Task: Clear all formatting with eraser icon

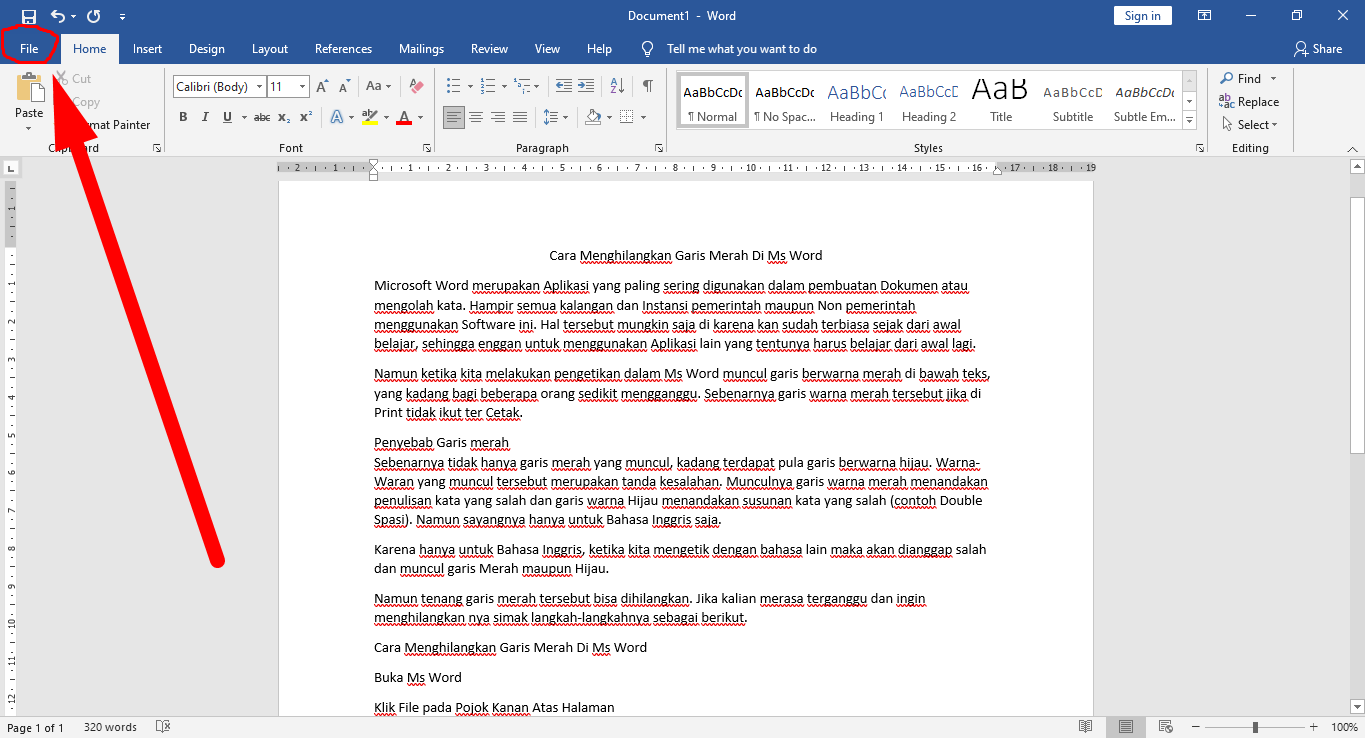Action: (417, 87)
